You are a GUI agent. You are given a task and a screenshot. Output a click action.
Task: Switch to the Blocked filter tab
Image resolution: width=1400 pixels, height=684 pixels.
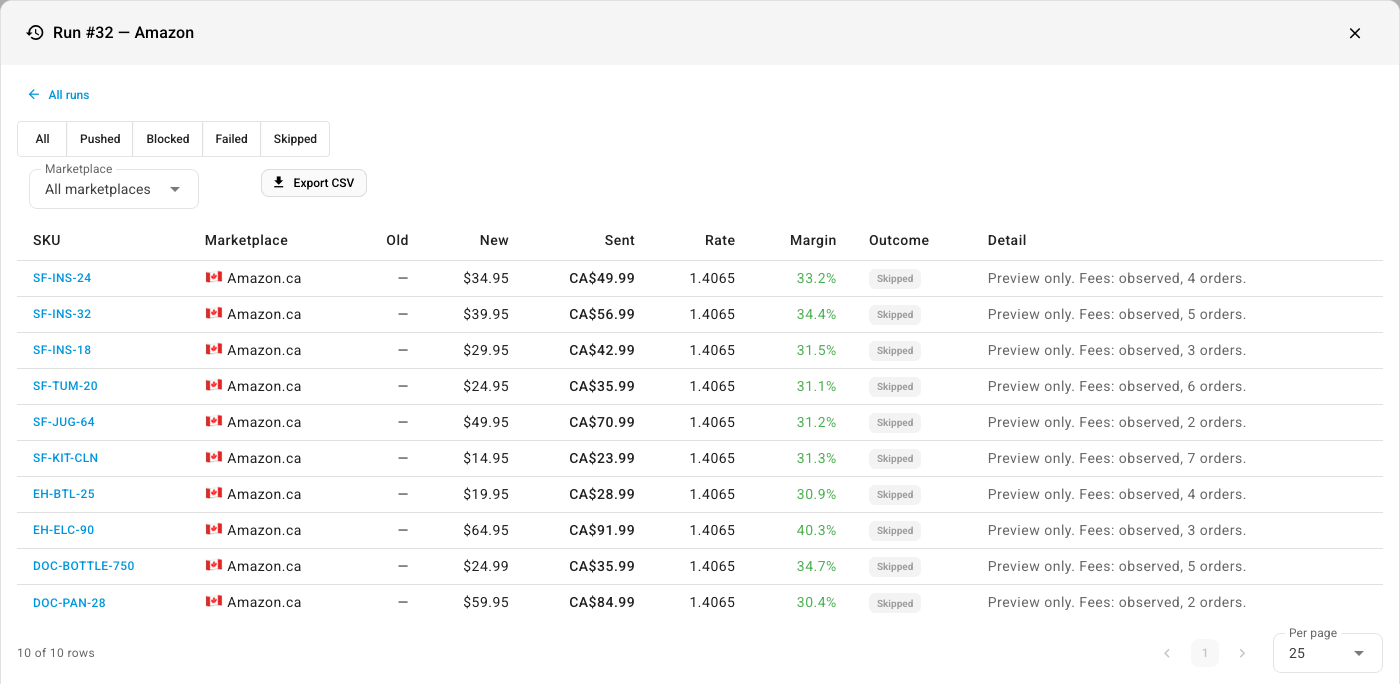point(168,139)
